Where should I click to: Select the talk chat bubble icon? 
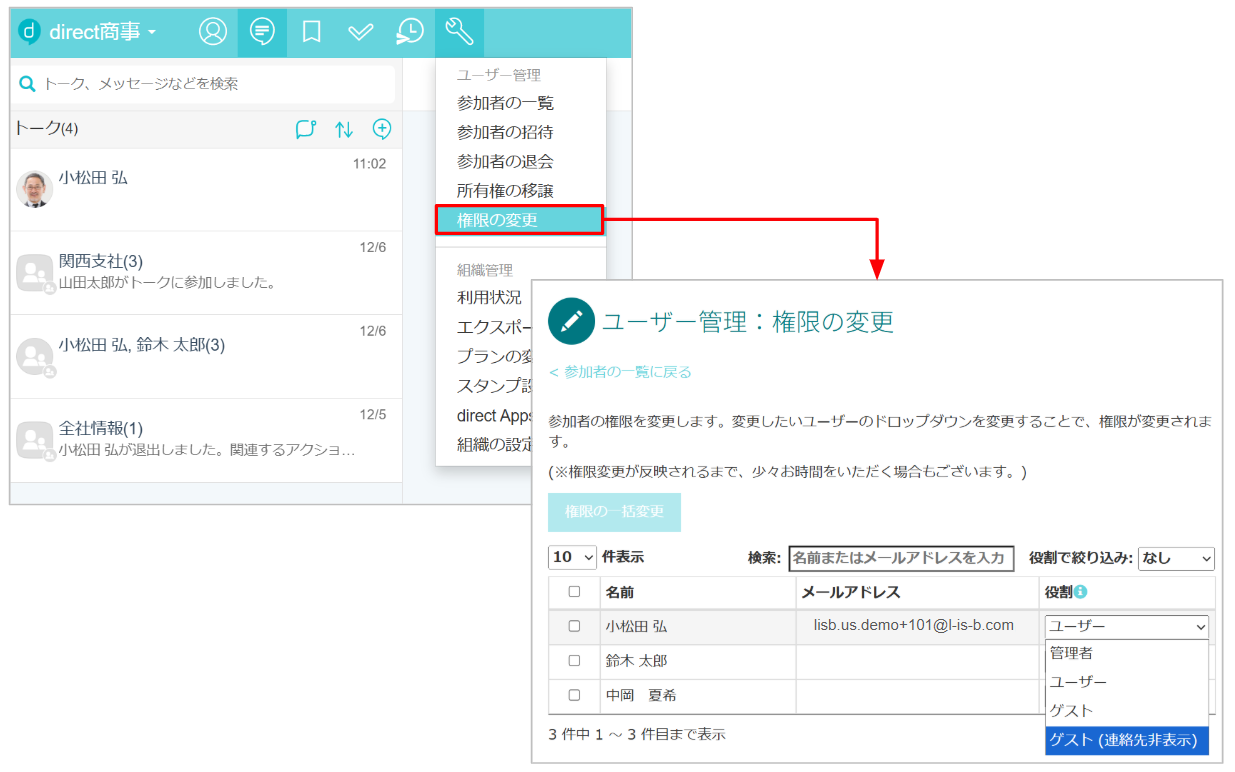point(262,32)
